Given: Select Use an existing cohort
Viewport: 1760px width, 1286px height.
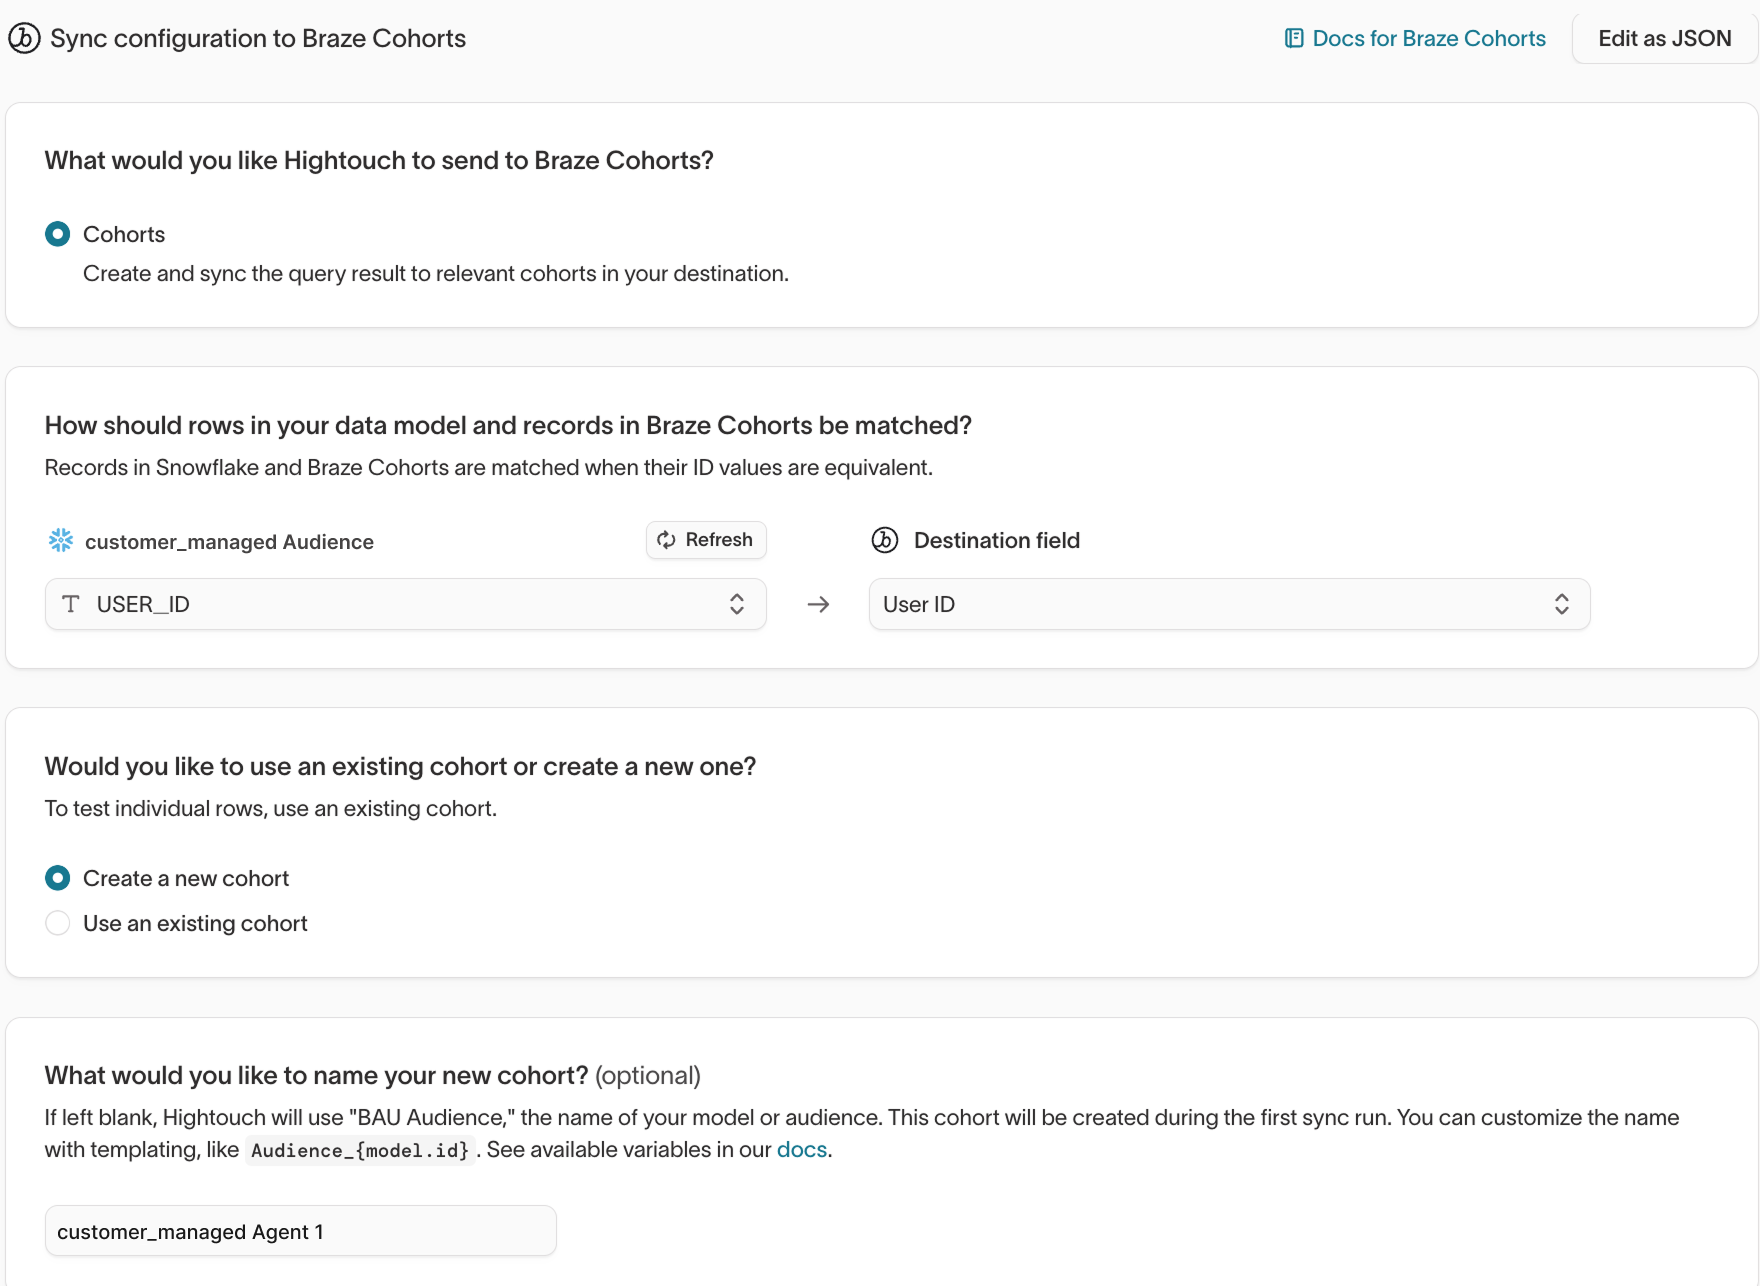Looking at the screenshot, I should (x=57, y=923).
